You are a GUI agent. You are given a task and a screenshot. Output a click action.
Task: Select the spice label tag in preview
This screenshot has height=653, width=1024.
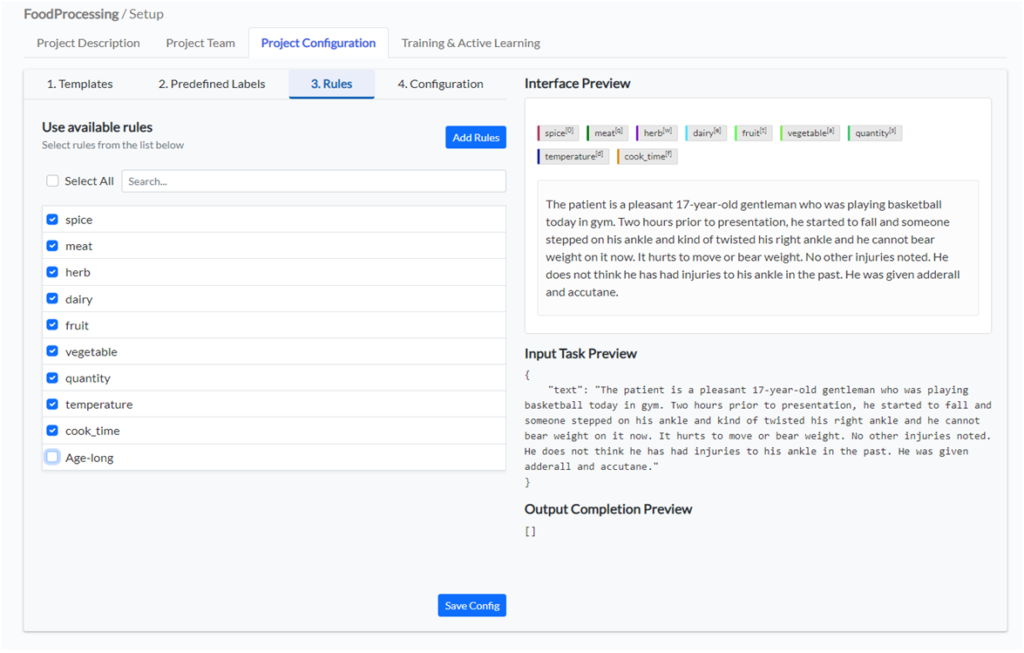tap(557, 133)
